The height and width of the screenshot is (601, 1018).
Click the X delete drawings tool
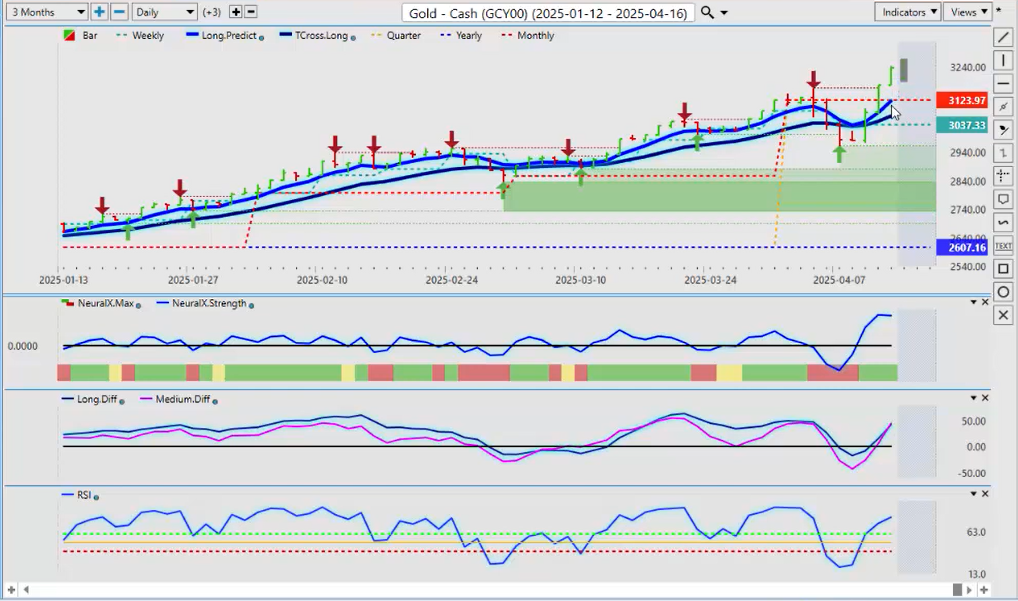pyautogui.click(x=1003, y=315)
